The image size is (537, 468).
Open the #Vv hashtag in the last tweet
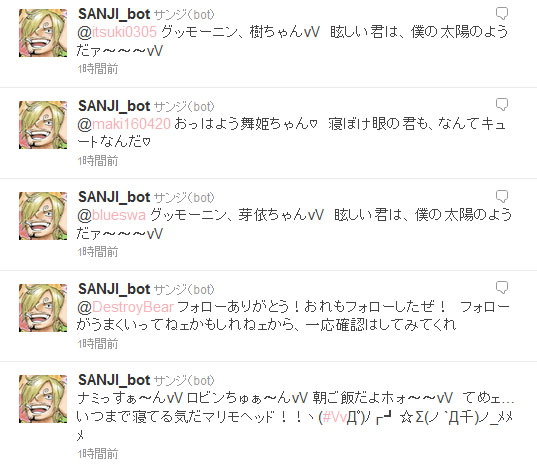pyautogui.click(x=335, y=417)
